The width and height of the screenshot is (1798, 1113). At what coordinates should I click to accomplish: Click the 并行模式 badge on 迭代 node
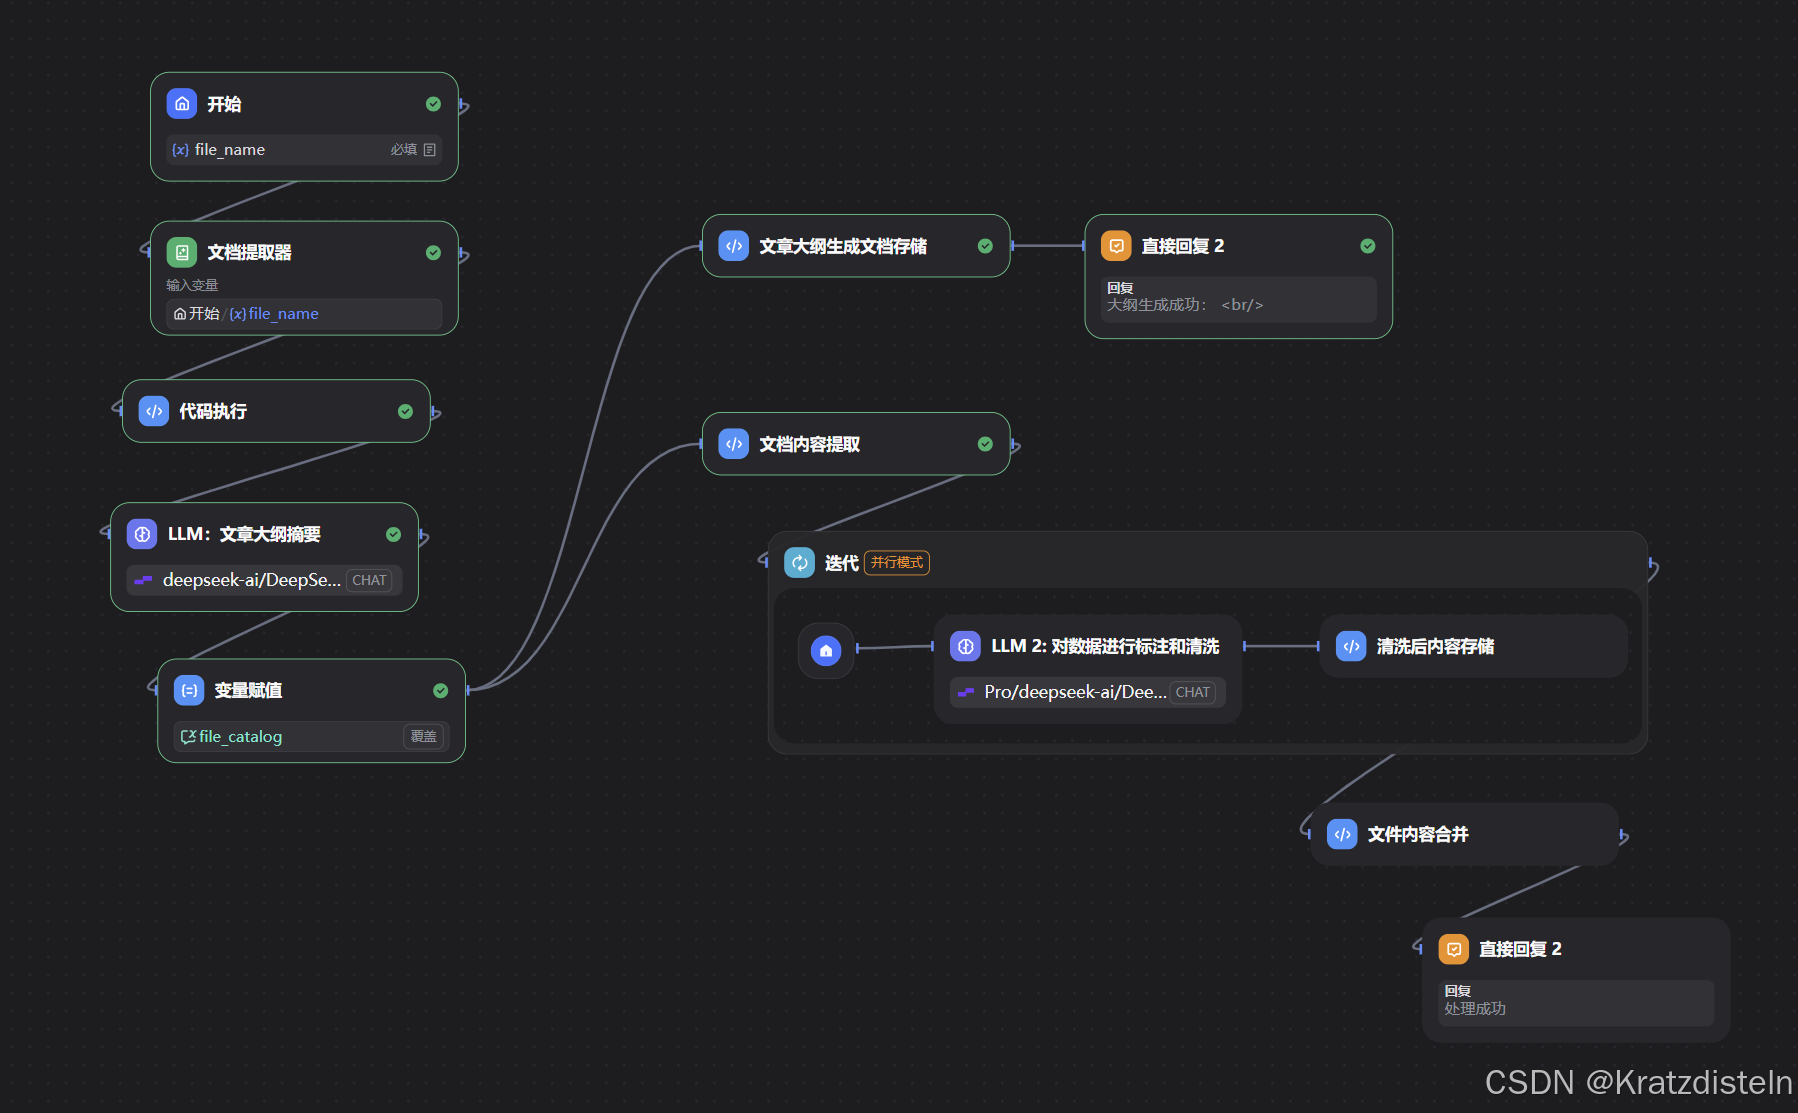click(x=897, y=563)
